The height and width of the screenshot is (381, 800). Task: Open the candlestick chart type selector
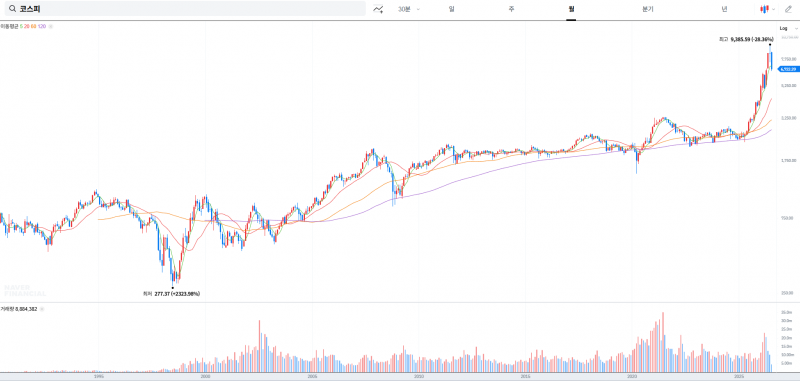764,9
